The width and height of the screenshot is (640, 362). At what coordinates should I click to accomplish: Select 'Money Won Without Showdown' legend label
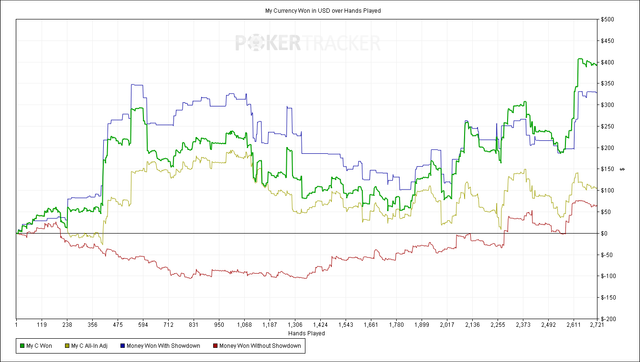pos(260,346)
